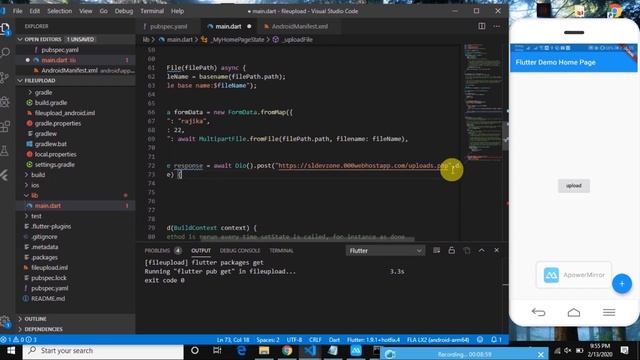Open editor More Actions ellipsis menu
This screenshot has width=640, height=360.
(497, 26)
